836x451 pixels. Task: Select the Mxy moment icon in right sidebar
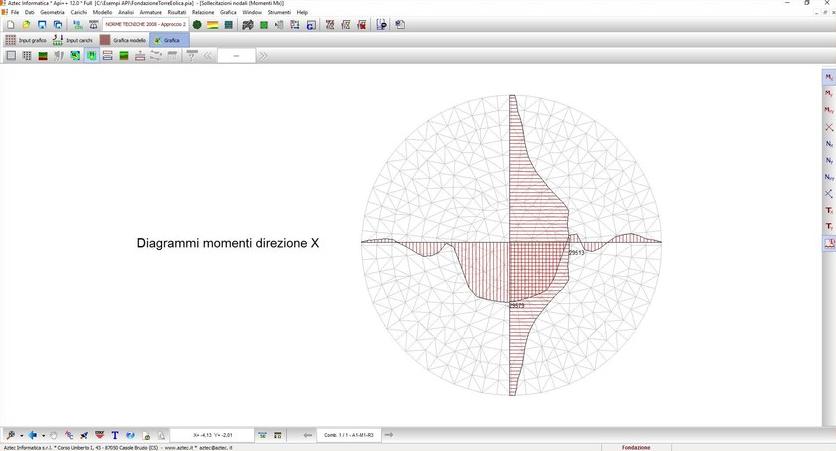[x=829, y=110]
